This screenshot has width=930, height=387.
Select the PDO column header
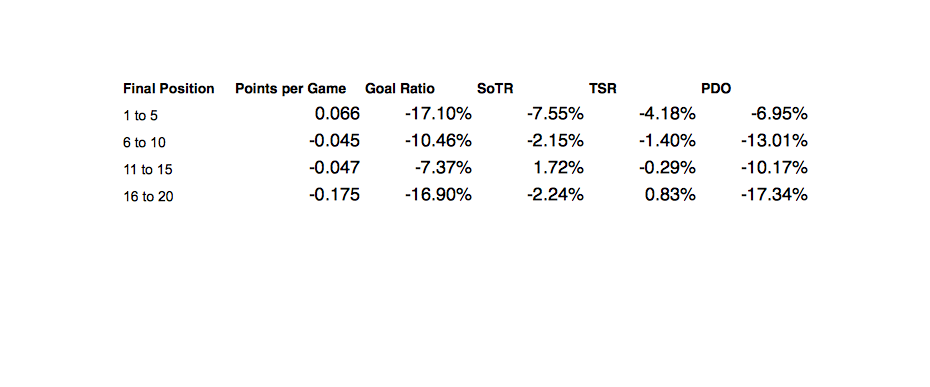tap(716, 89)
